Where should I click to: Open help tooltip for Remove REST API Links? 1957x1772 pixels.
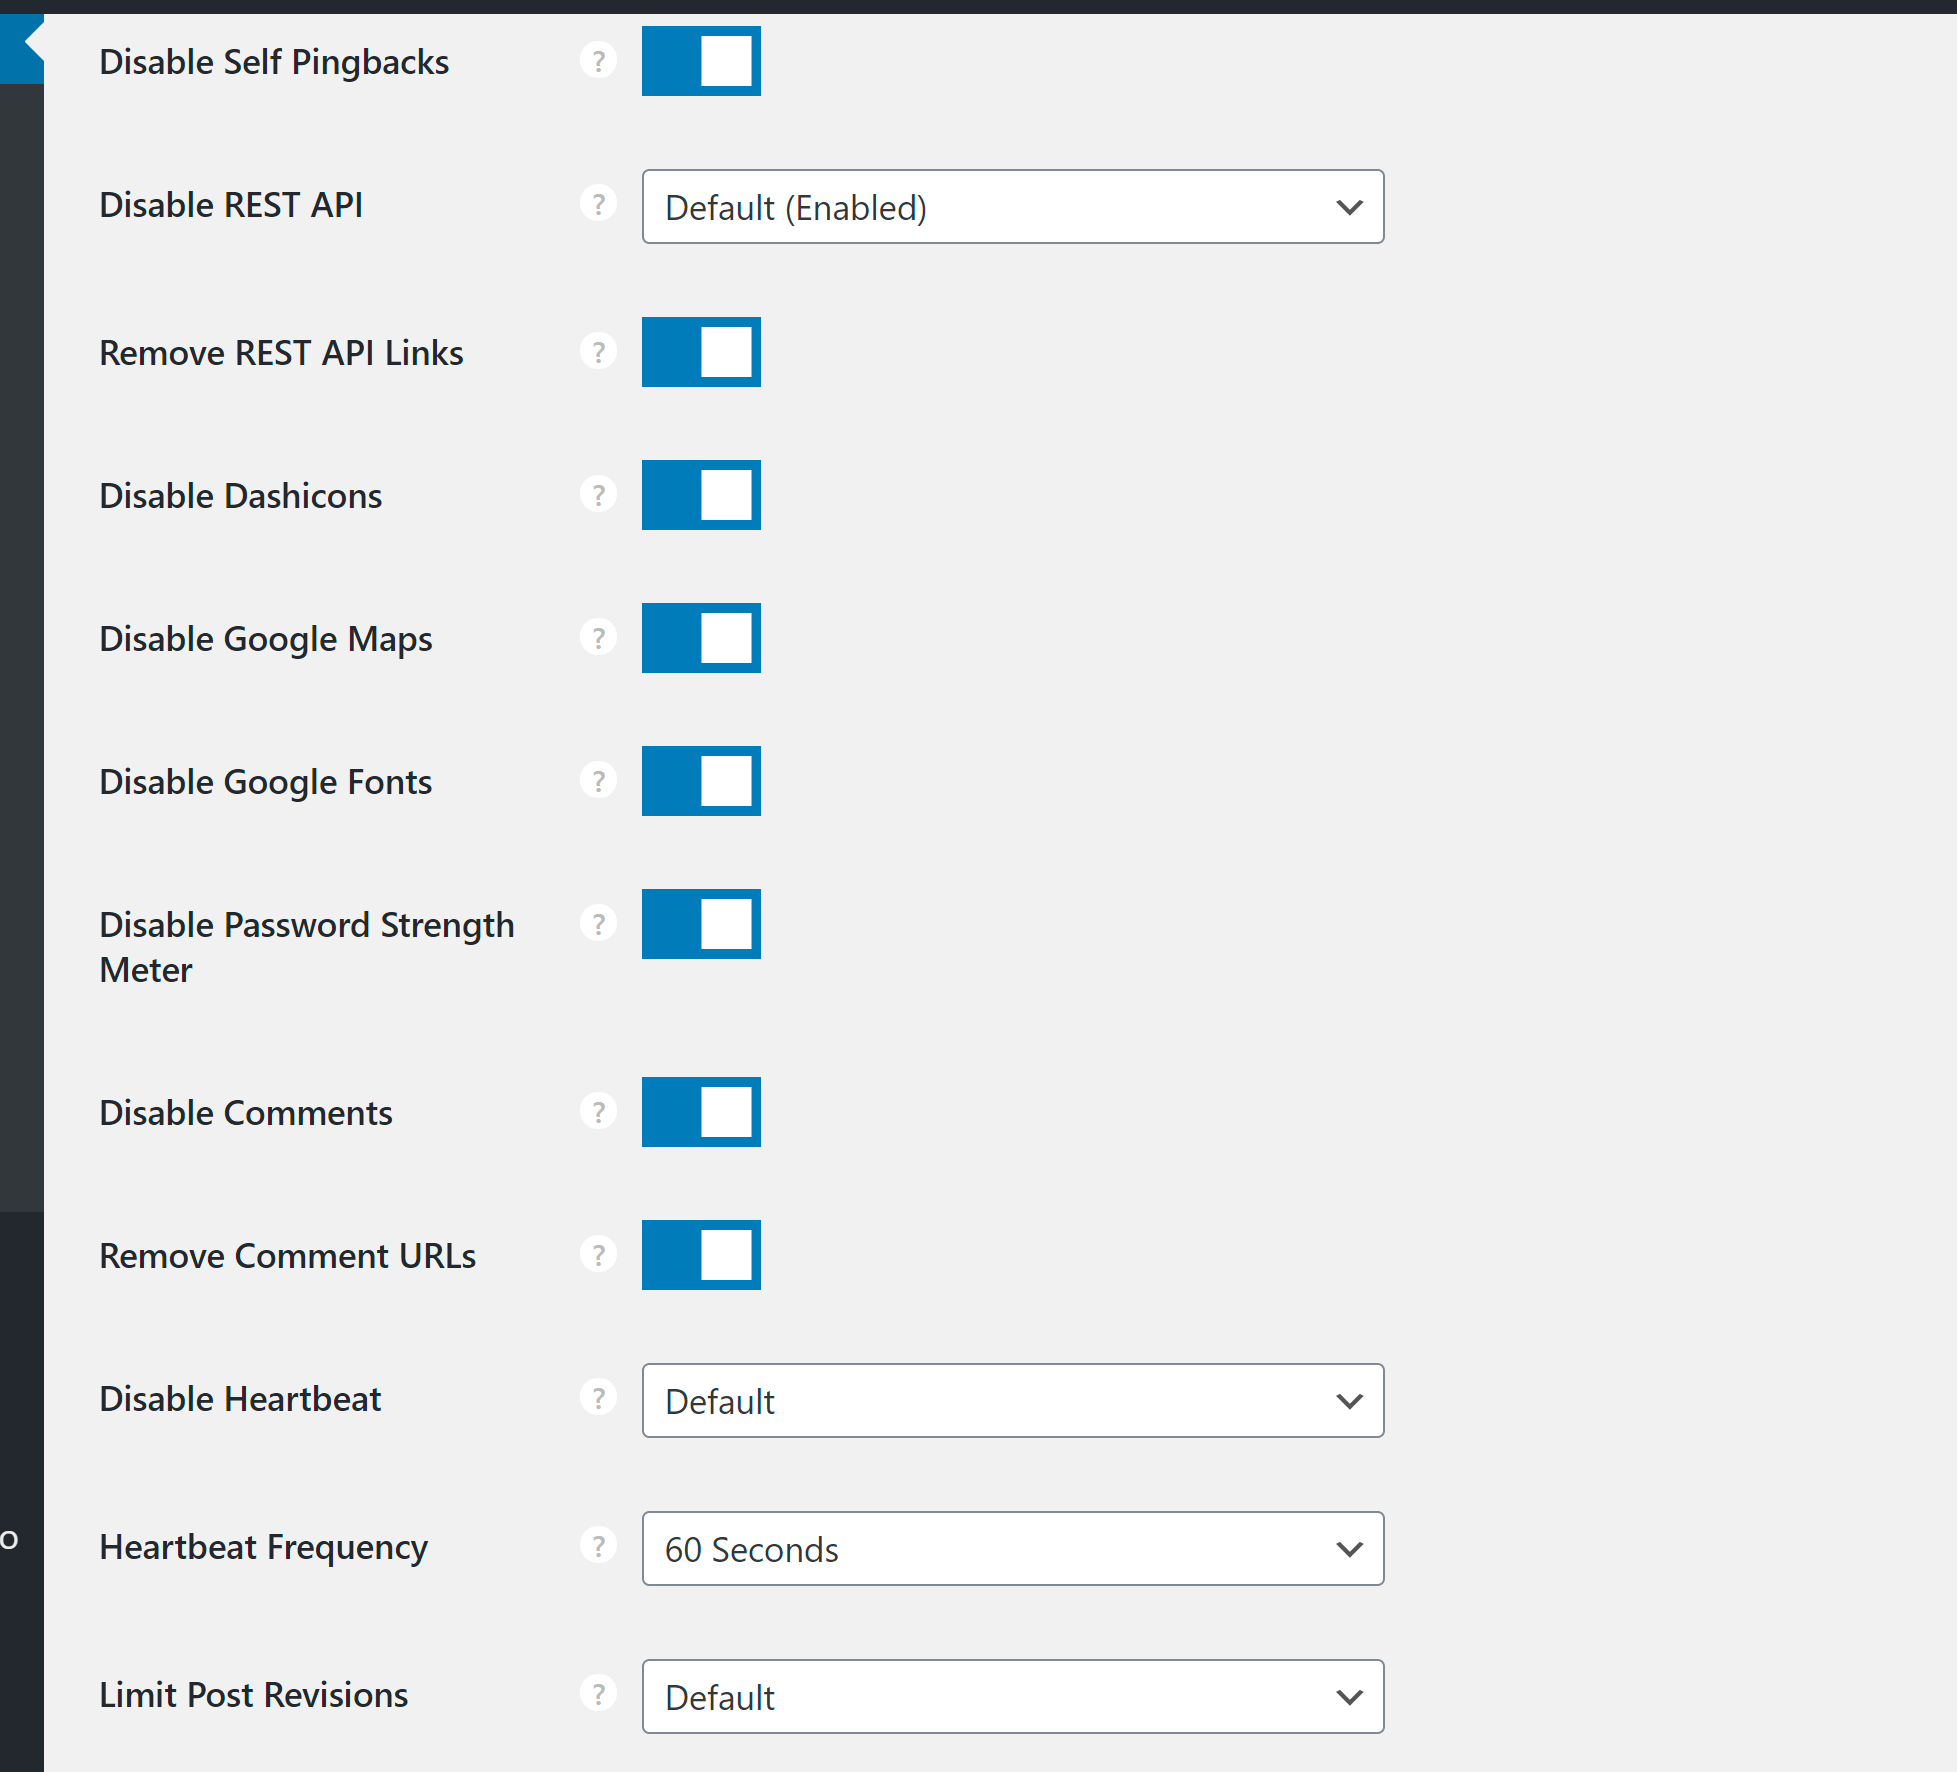pyautogui.click(x=598, y=352)
